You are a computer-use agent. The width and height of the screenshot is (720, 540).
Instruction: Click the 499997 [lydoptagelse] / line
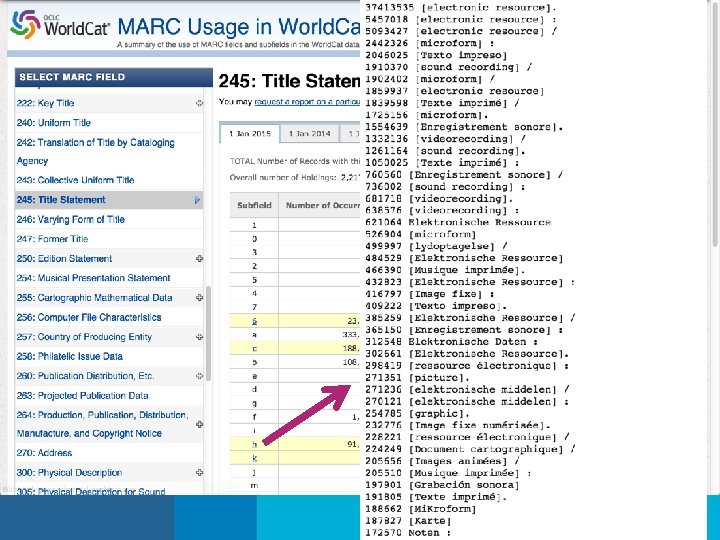click(436, 246)
